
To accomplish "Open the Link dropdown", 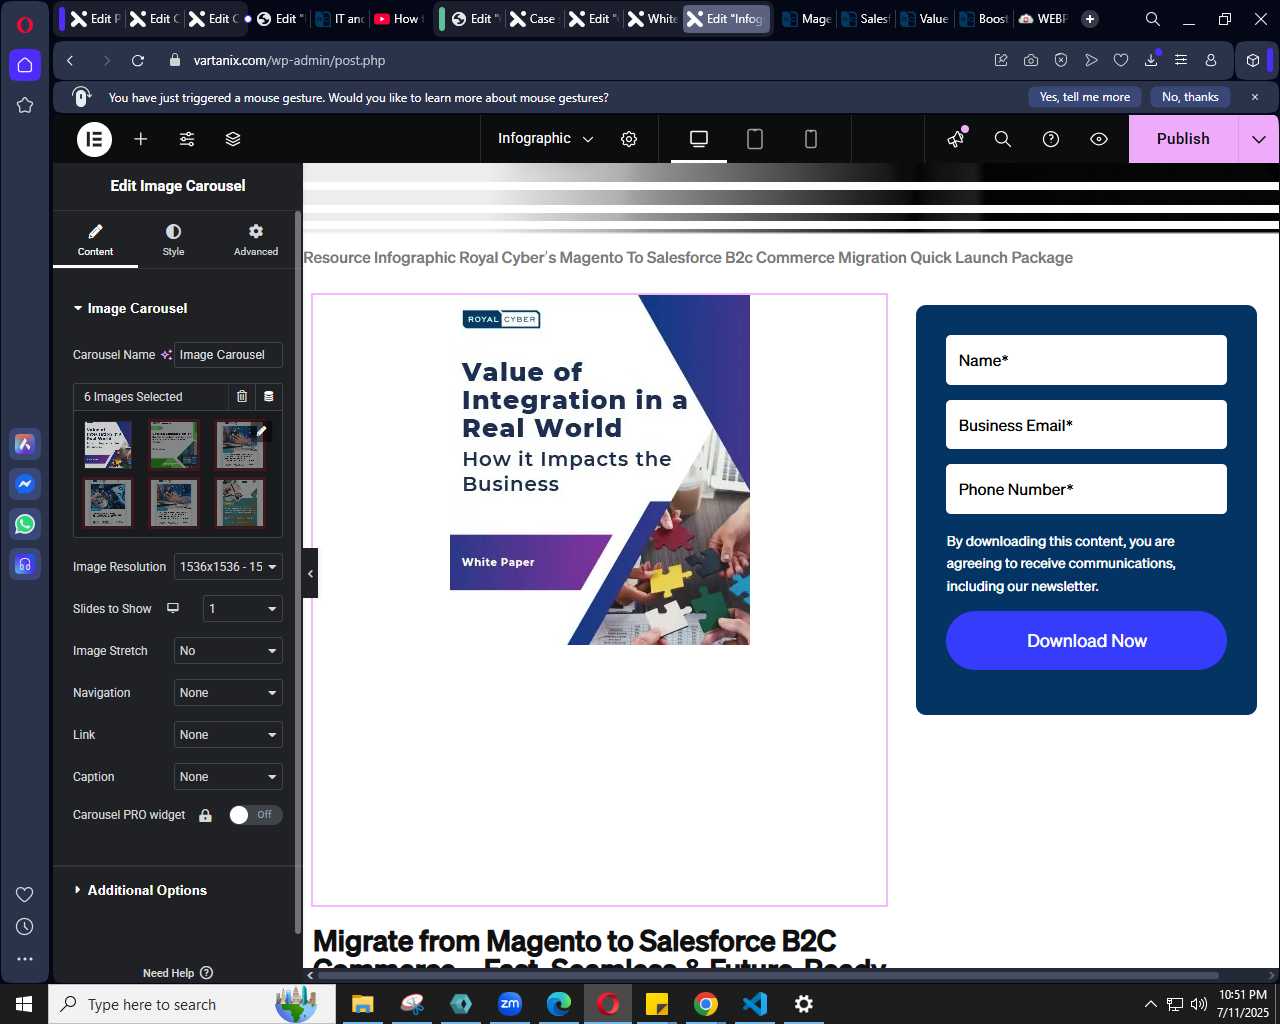I will [228, 735].
